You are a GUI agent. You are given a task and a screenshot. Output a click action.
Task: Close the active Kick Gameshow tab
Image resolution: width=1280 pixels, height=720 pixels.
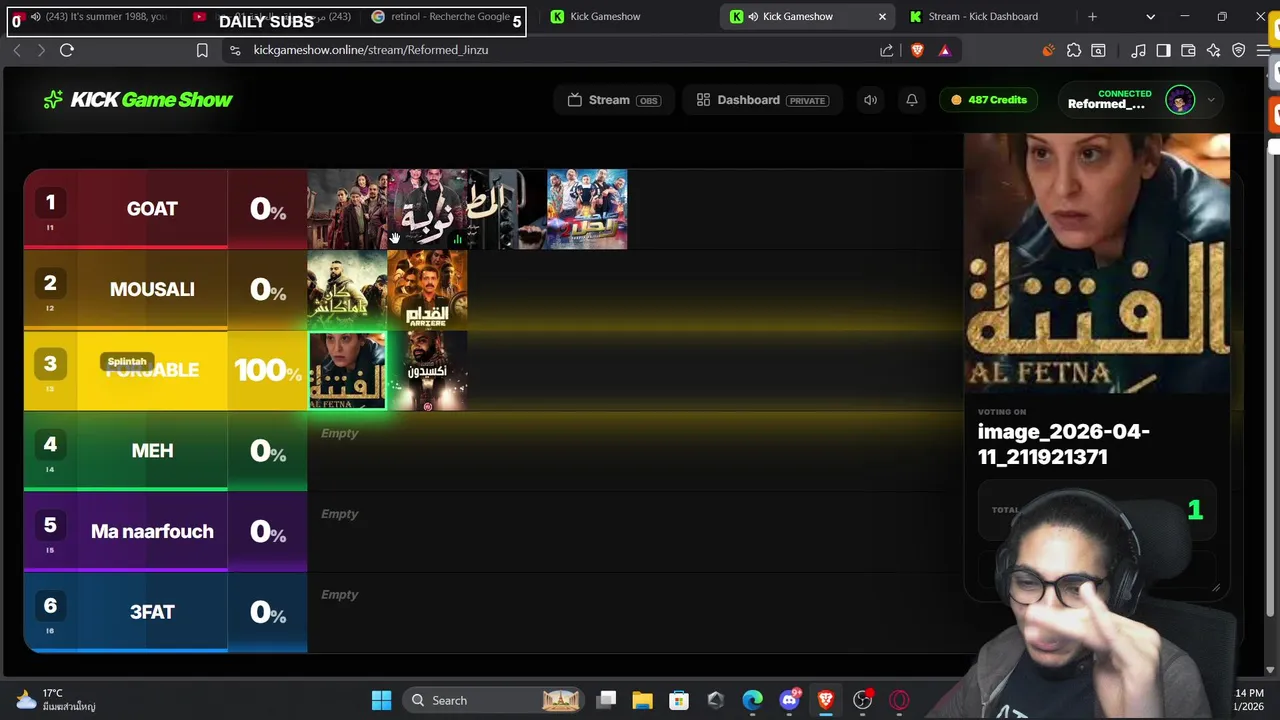[882, 16]
